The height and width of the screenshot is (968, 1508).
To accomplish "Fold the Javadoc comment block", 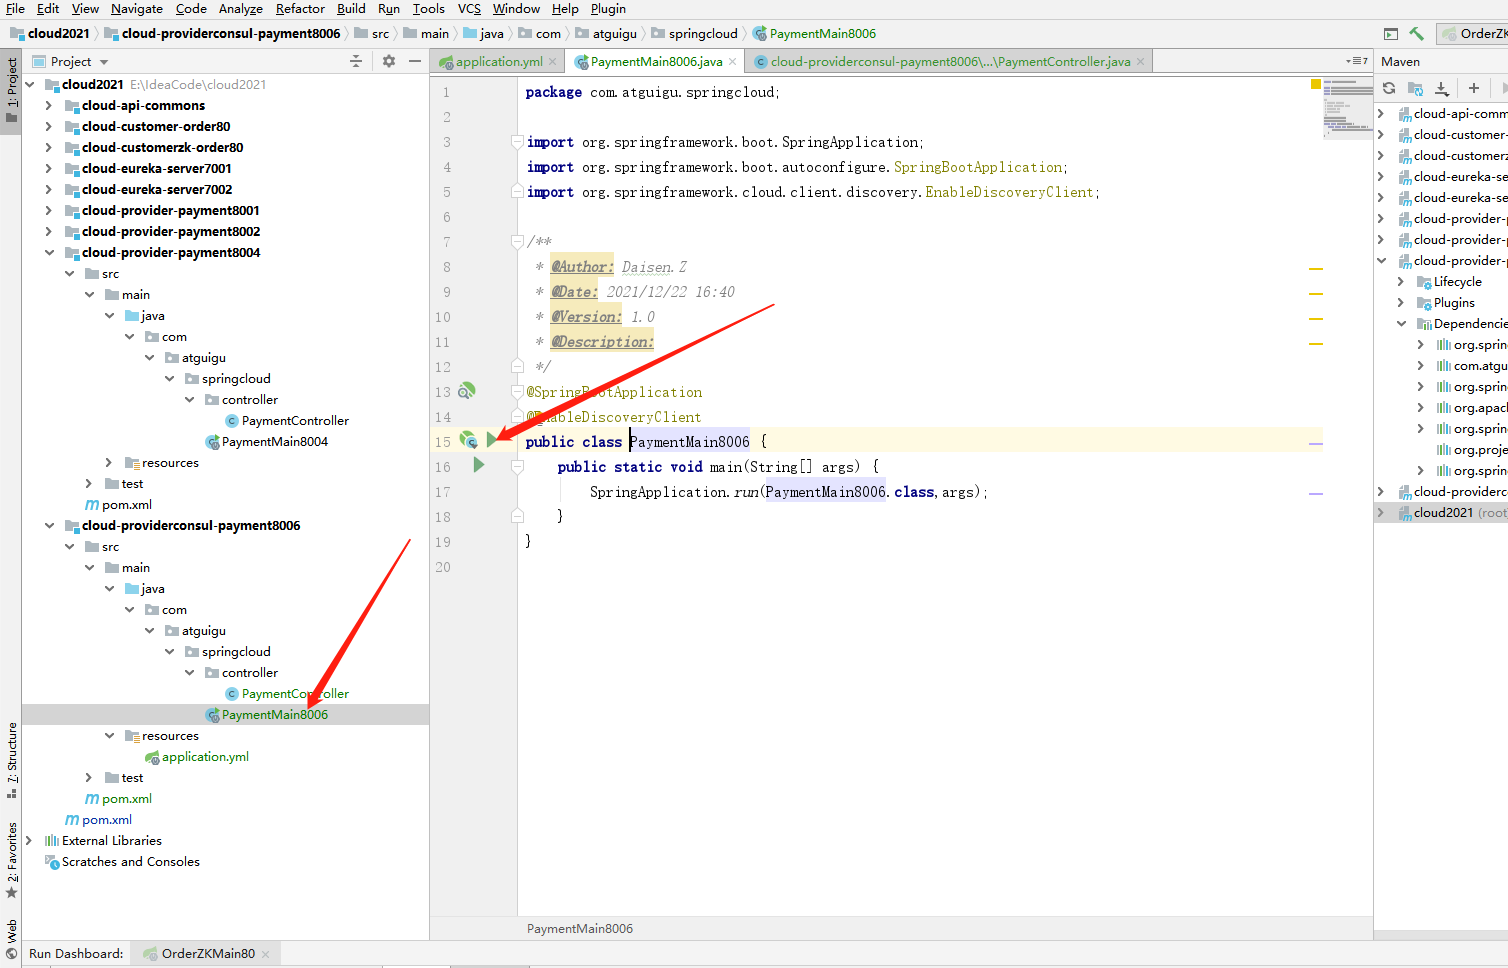I will point(517,241).
